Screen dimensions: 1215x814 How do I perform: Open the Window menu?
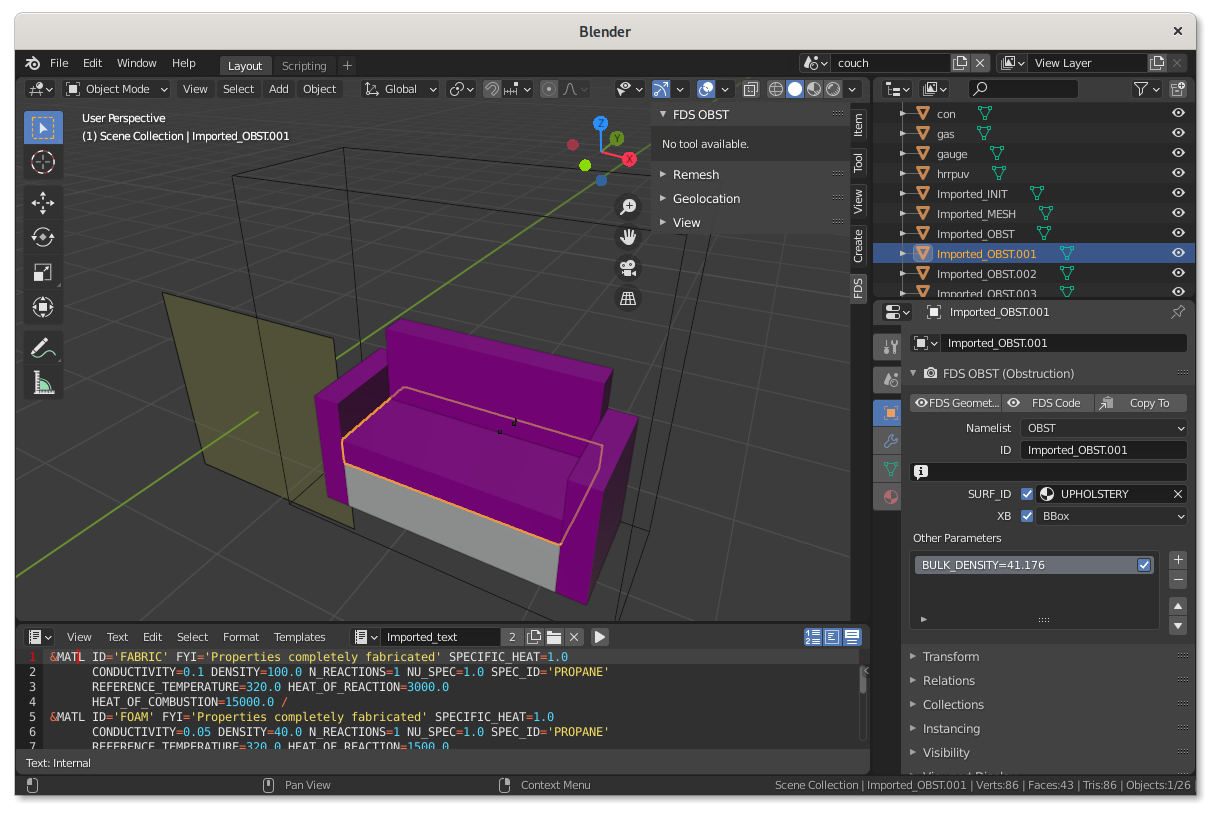(137, 63)
